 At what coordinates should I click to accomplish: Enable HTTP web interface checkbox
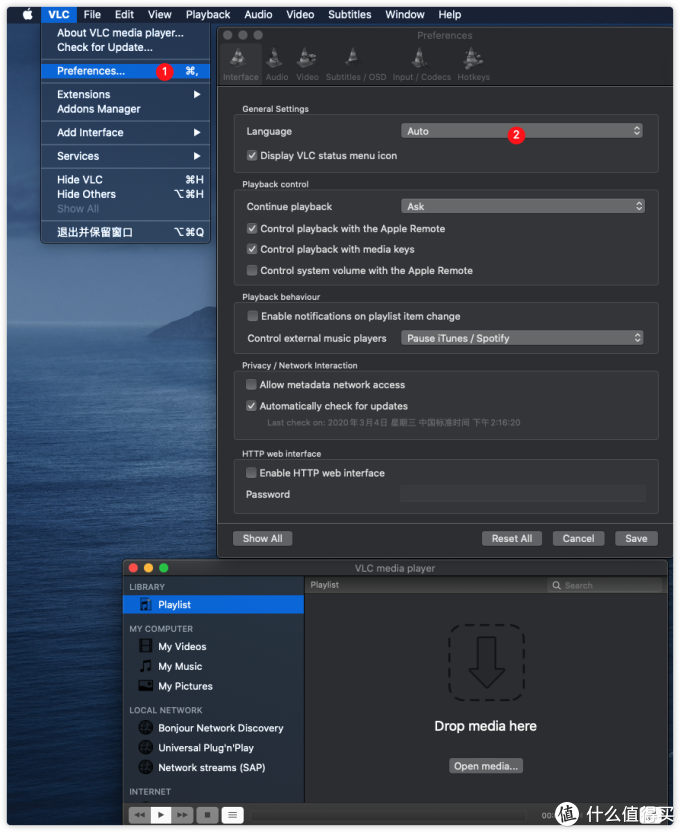point(251,473)
